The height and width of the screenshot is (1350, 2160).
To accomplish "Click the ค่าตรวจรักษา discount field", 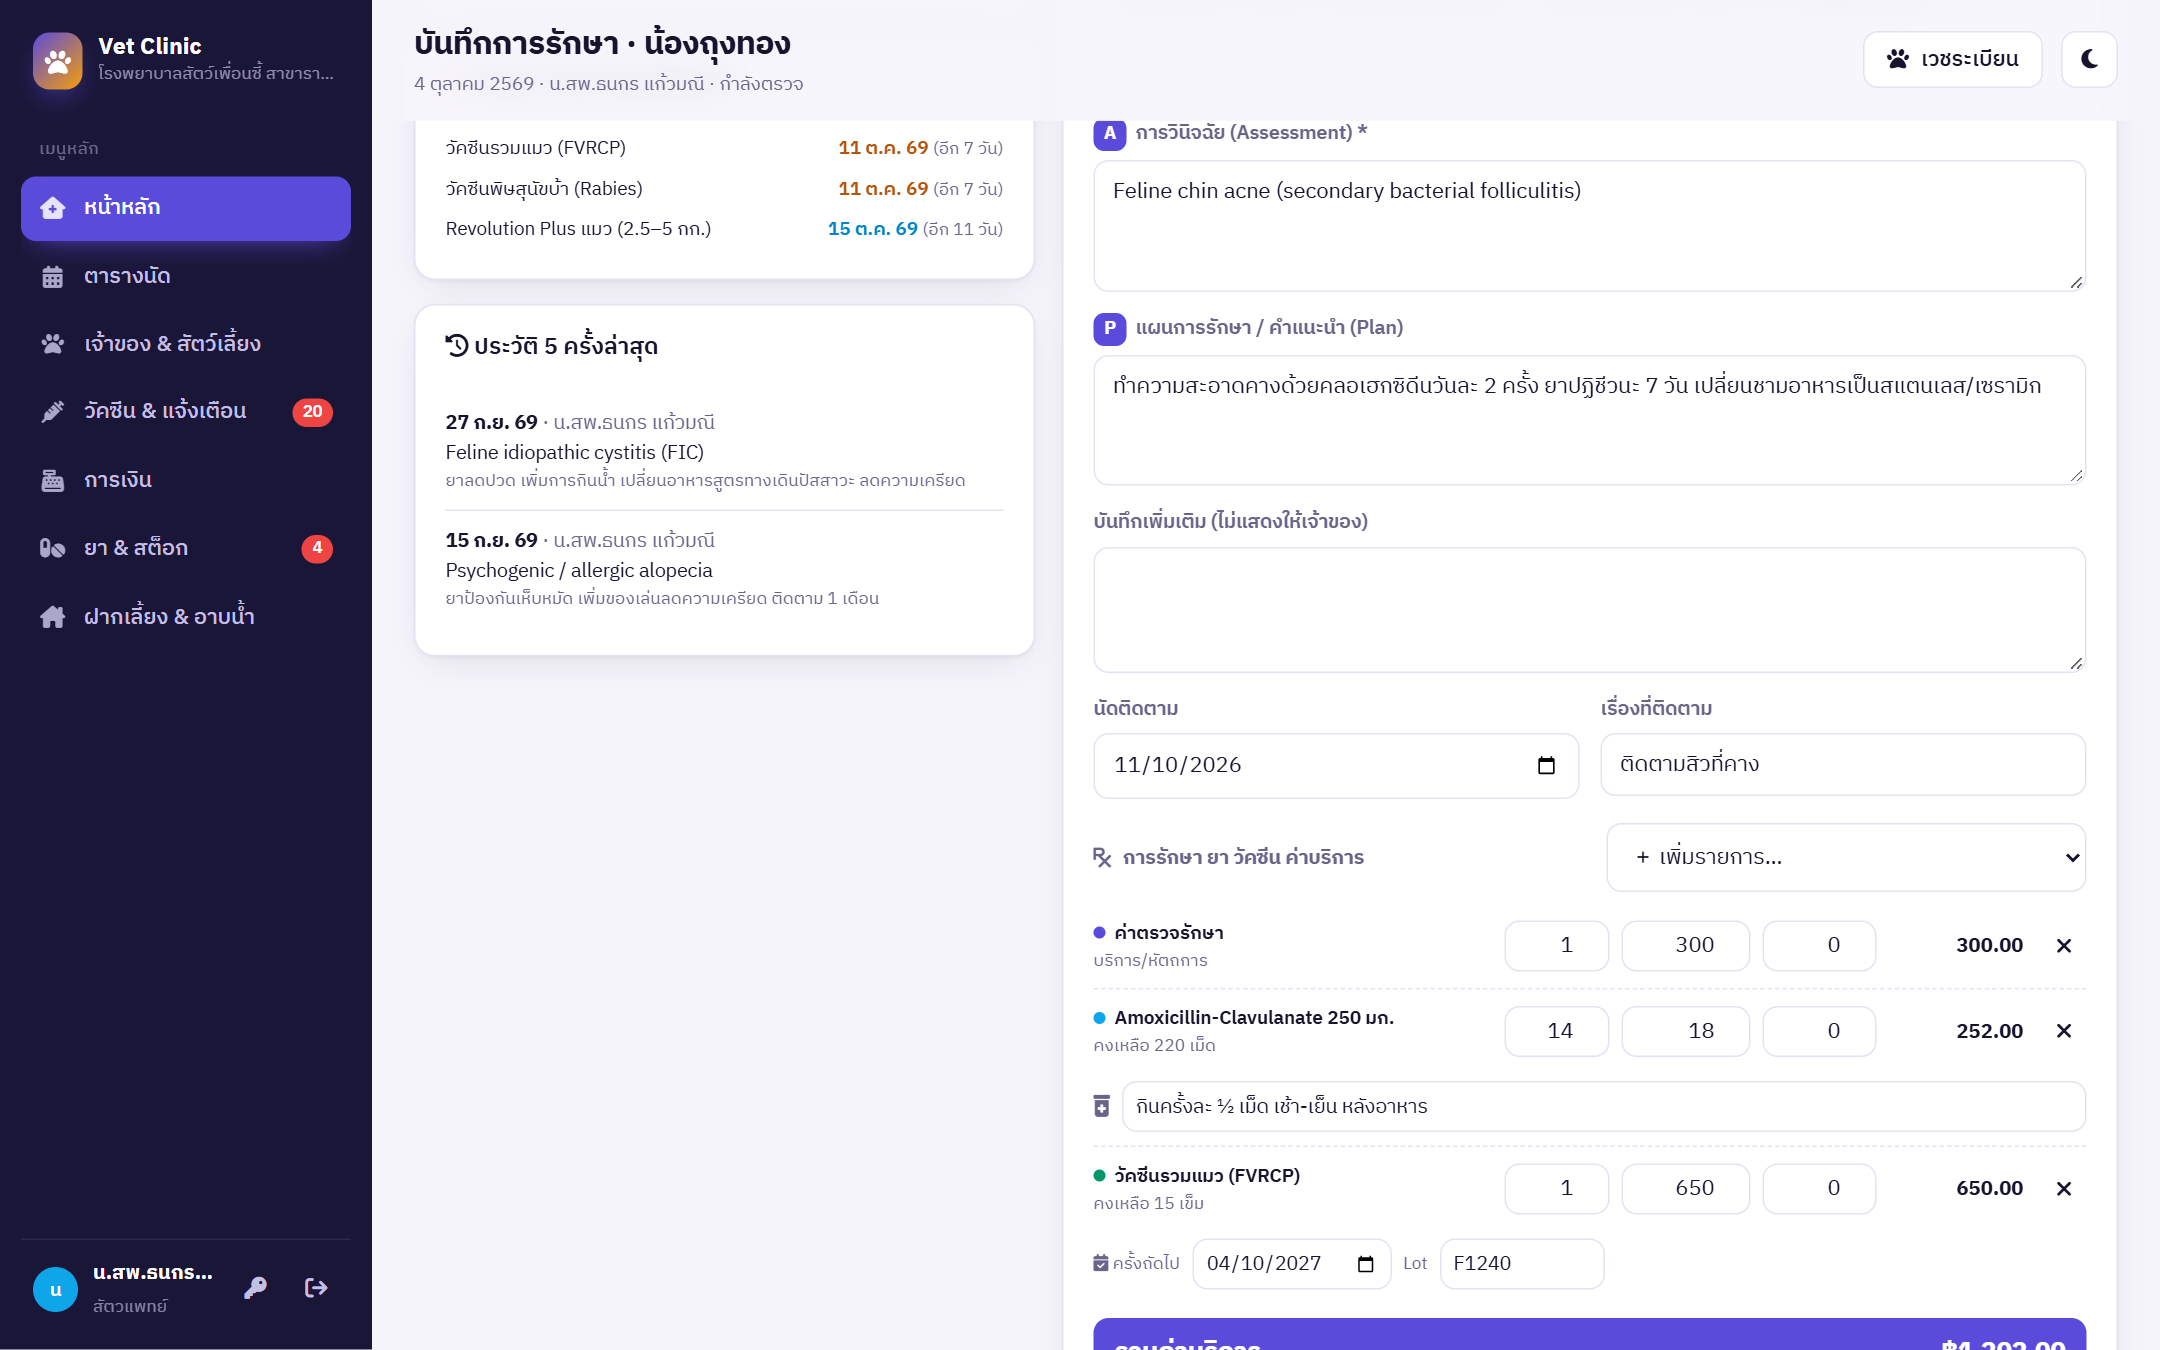I will pyautogui.click(x=1819, y=945).
